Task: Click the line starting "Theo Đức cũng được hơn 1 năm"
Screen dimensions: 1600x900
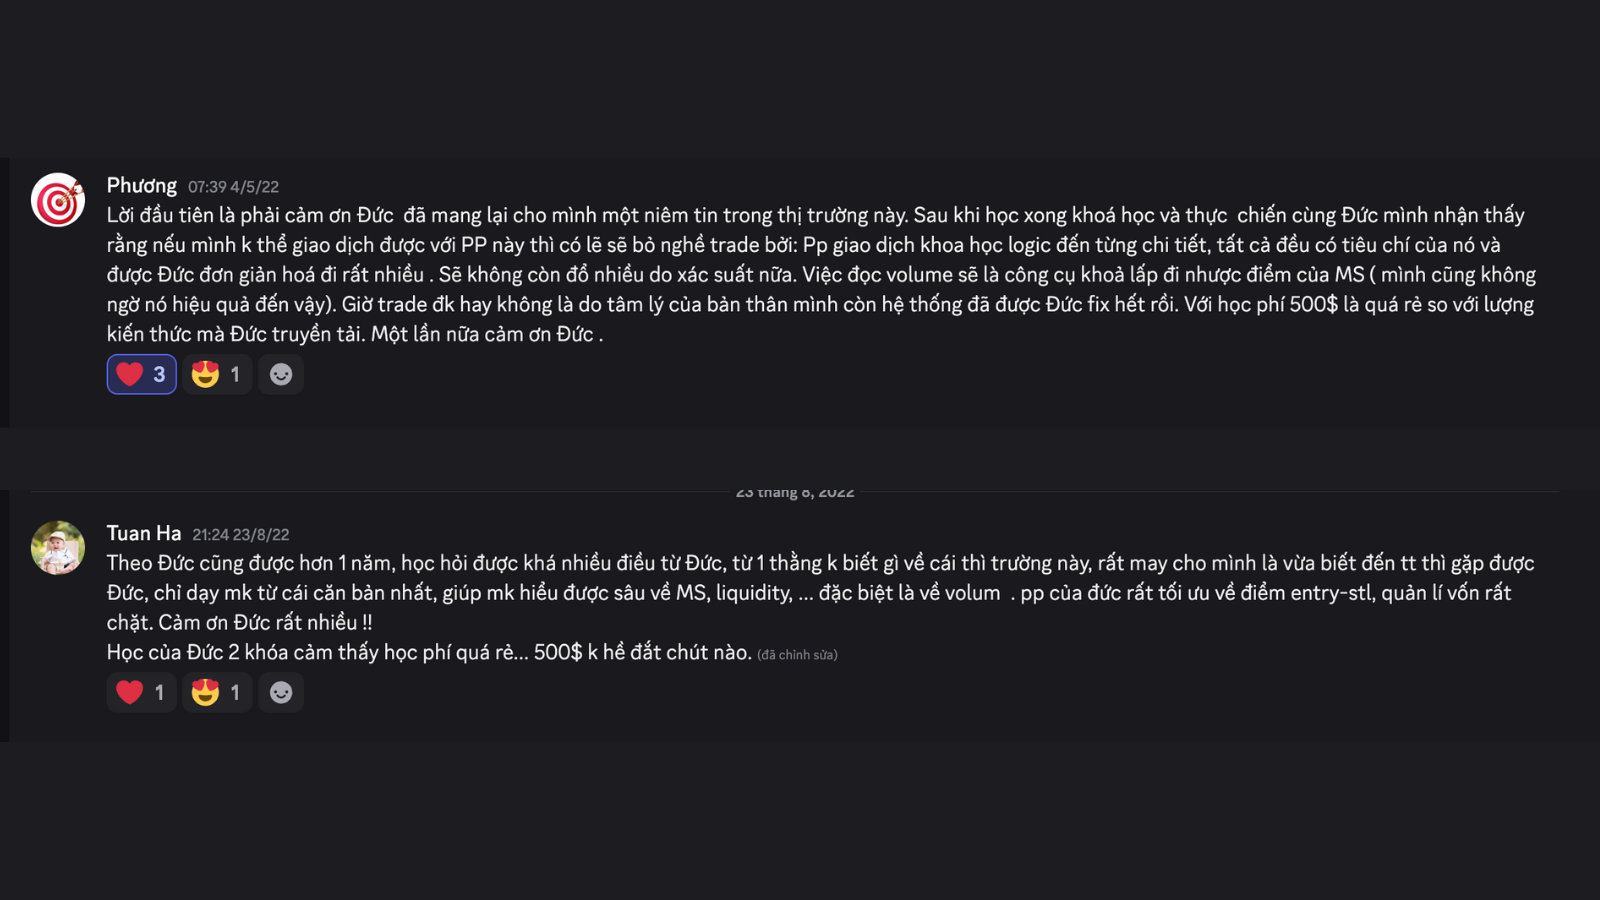Action: pos(820,563)
